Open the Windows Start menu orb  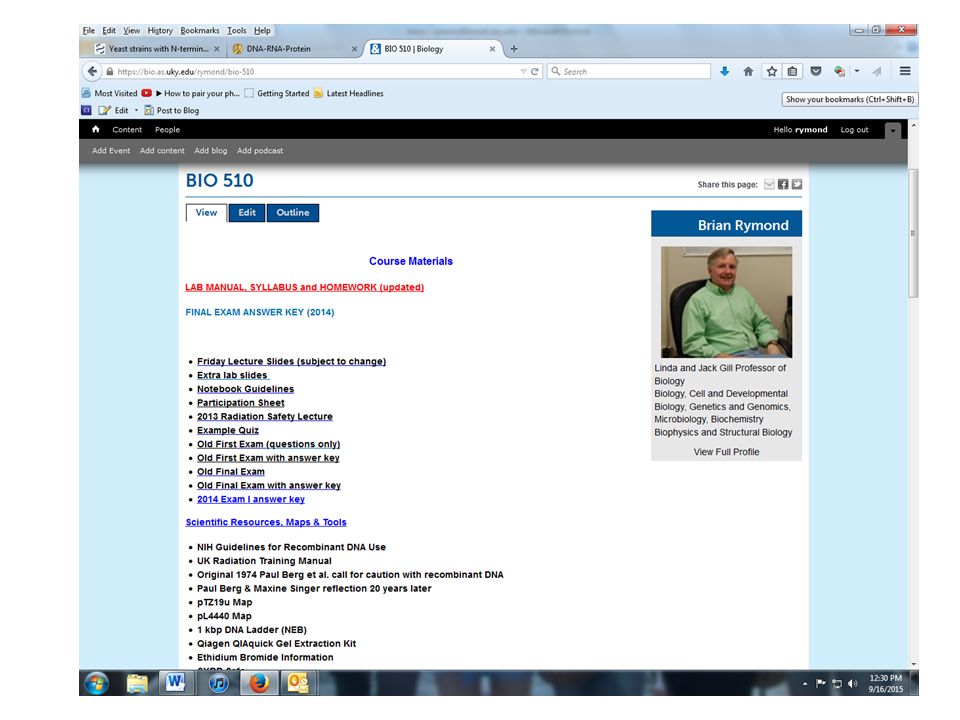96,683
